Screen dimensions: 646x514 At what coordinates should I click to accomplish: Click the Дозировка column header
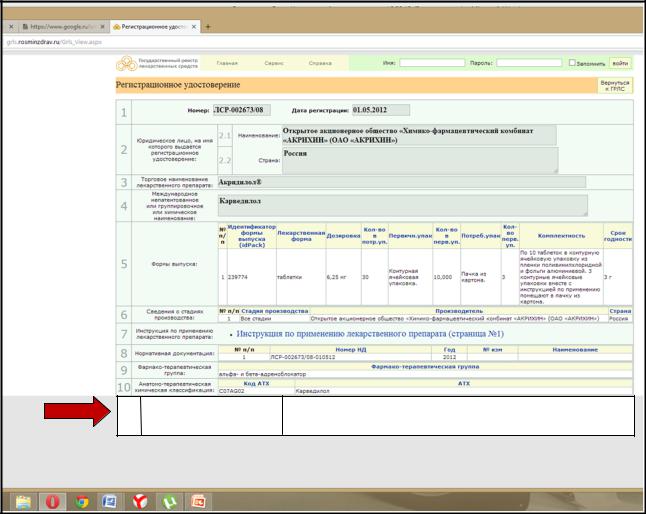(344, 236)
